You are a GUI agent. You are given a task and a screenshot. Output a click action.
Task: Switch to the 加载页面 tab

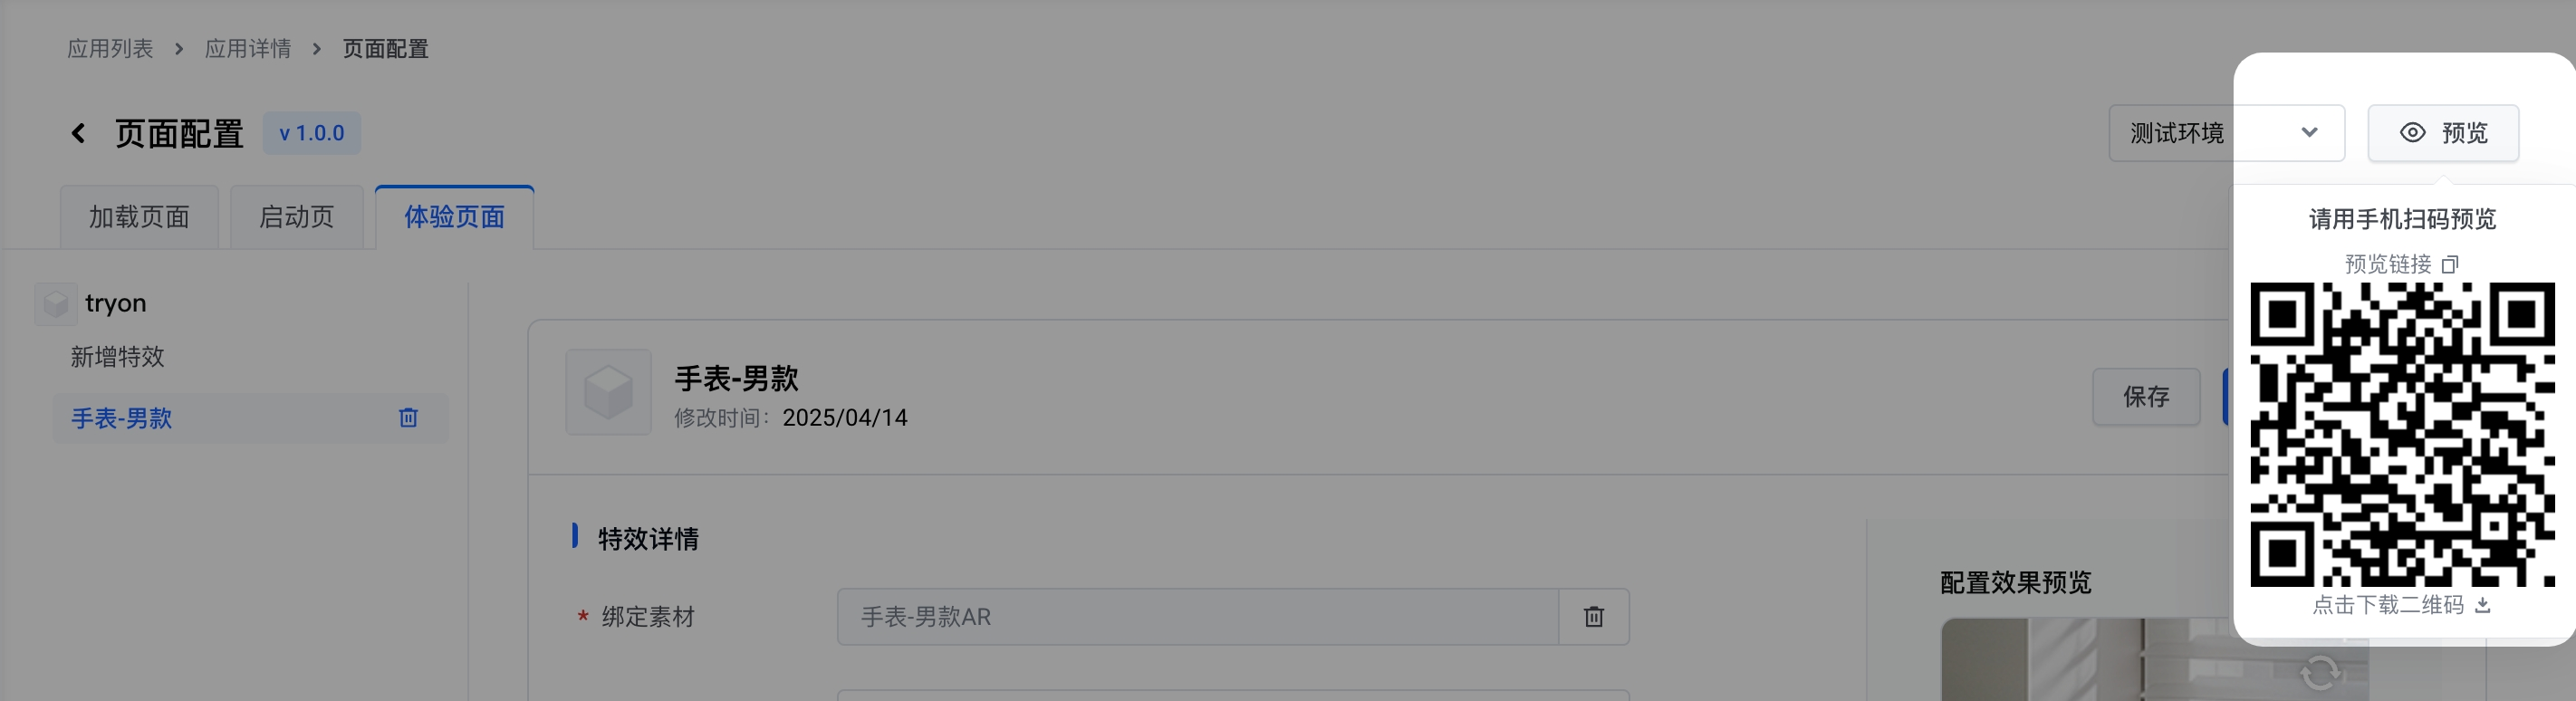[139, 217]
